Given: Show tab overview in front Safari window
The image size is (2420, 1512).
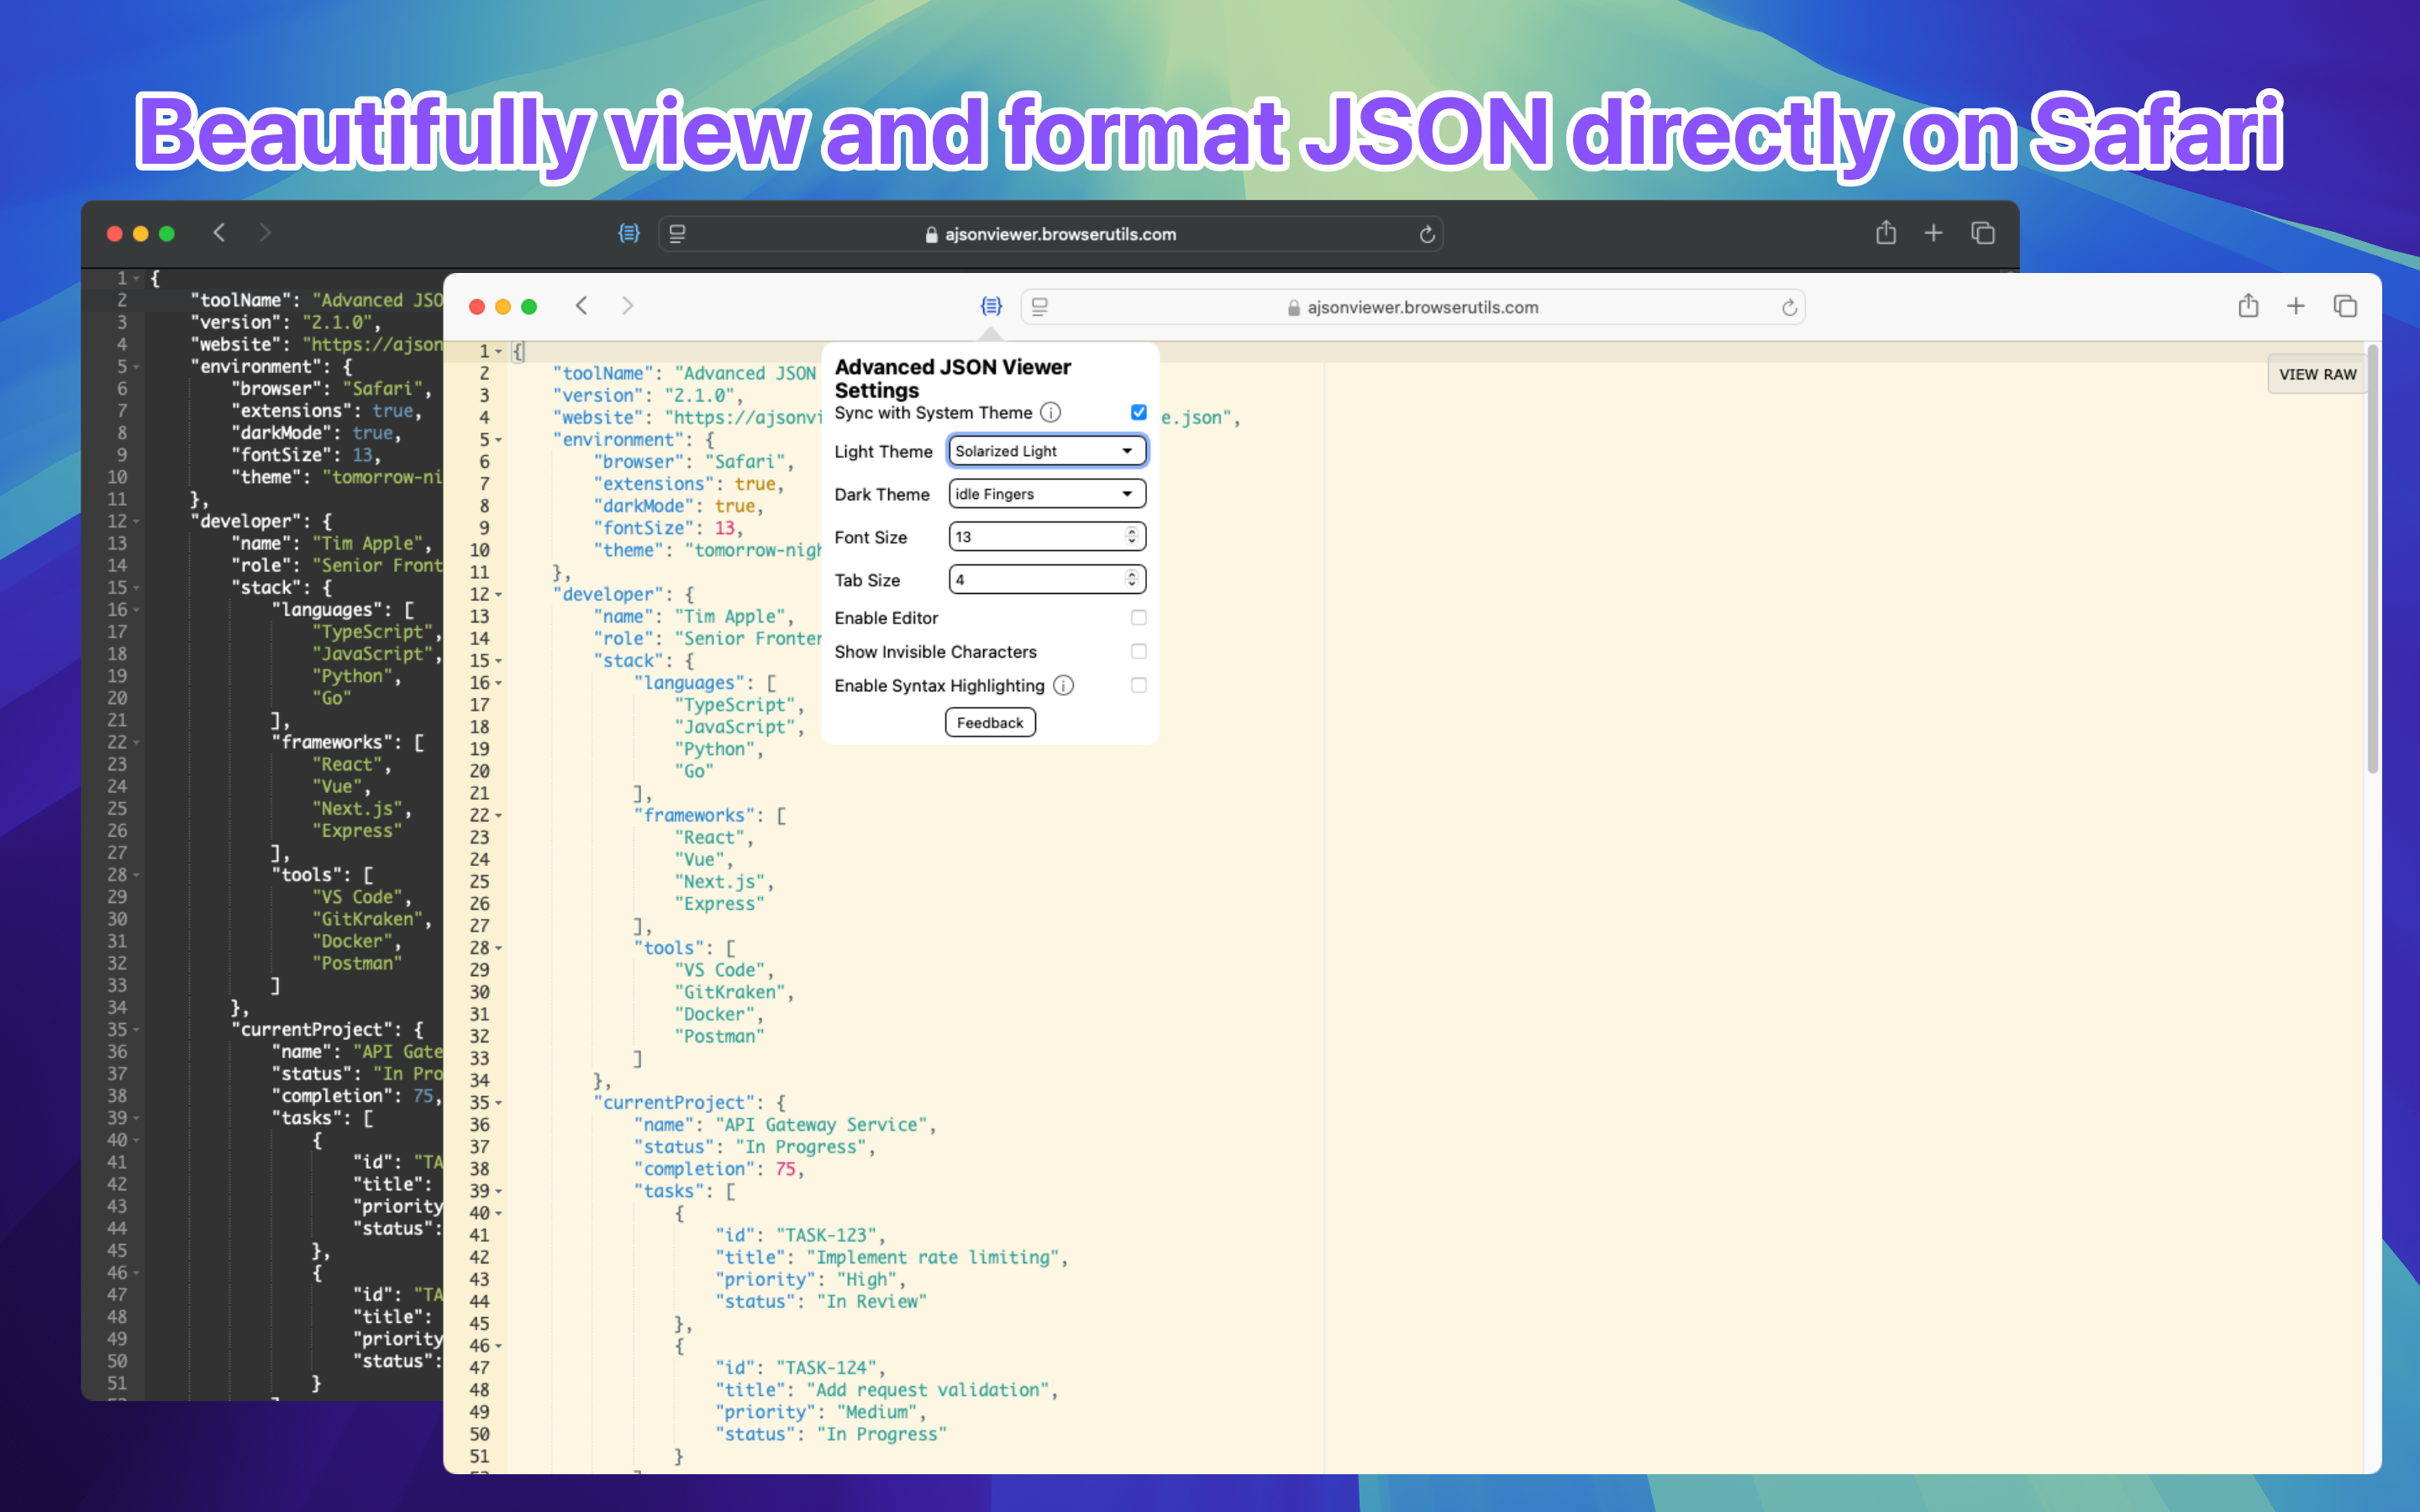Looking at the screenshot, I should [2345, 306].
